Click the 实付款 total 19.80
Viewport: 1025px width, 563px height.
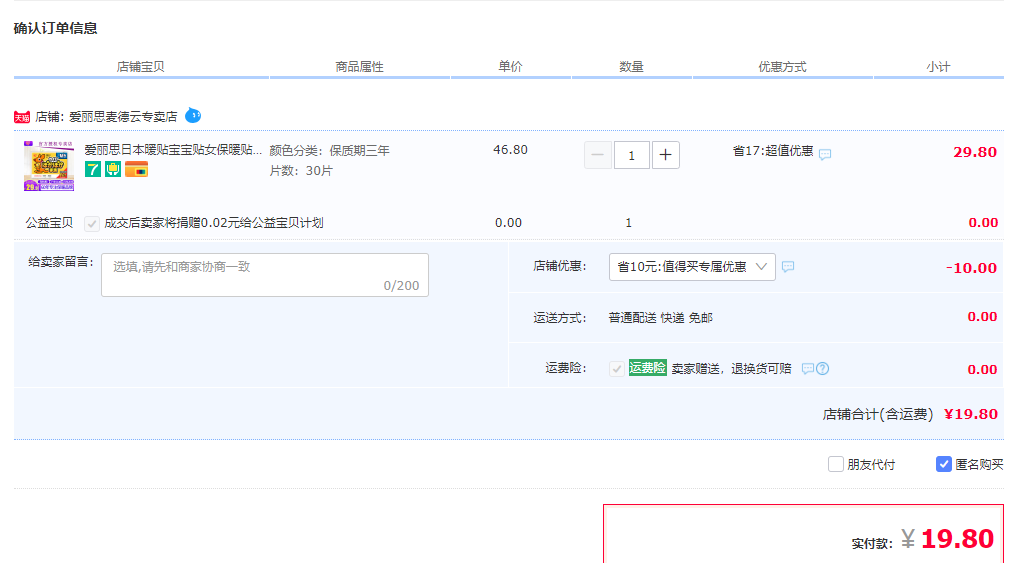click(x=958, y=539)
